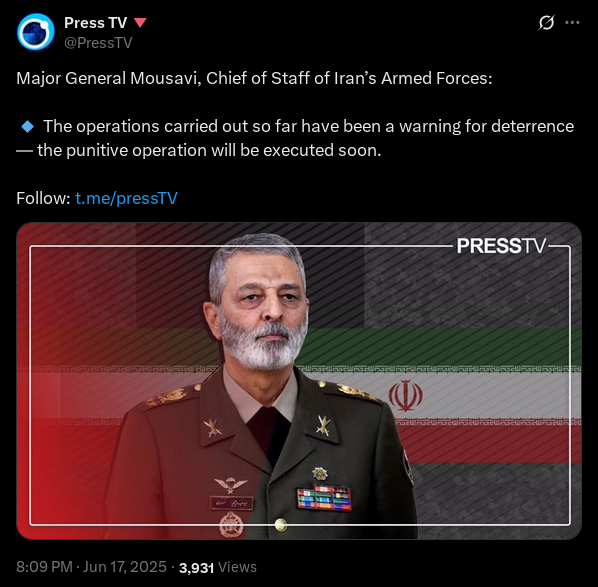This screenshot has height=587, width=598.
Task: Click the Grok slashed-circle icon
Action: (546, 23)
